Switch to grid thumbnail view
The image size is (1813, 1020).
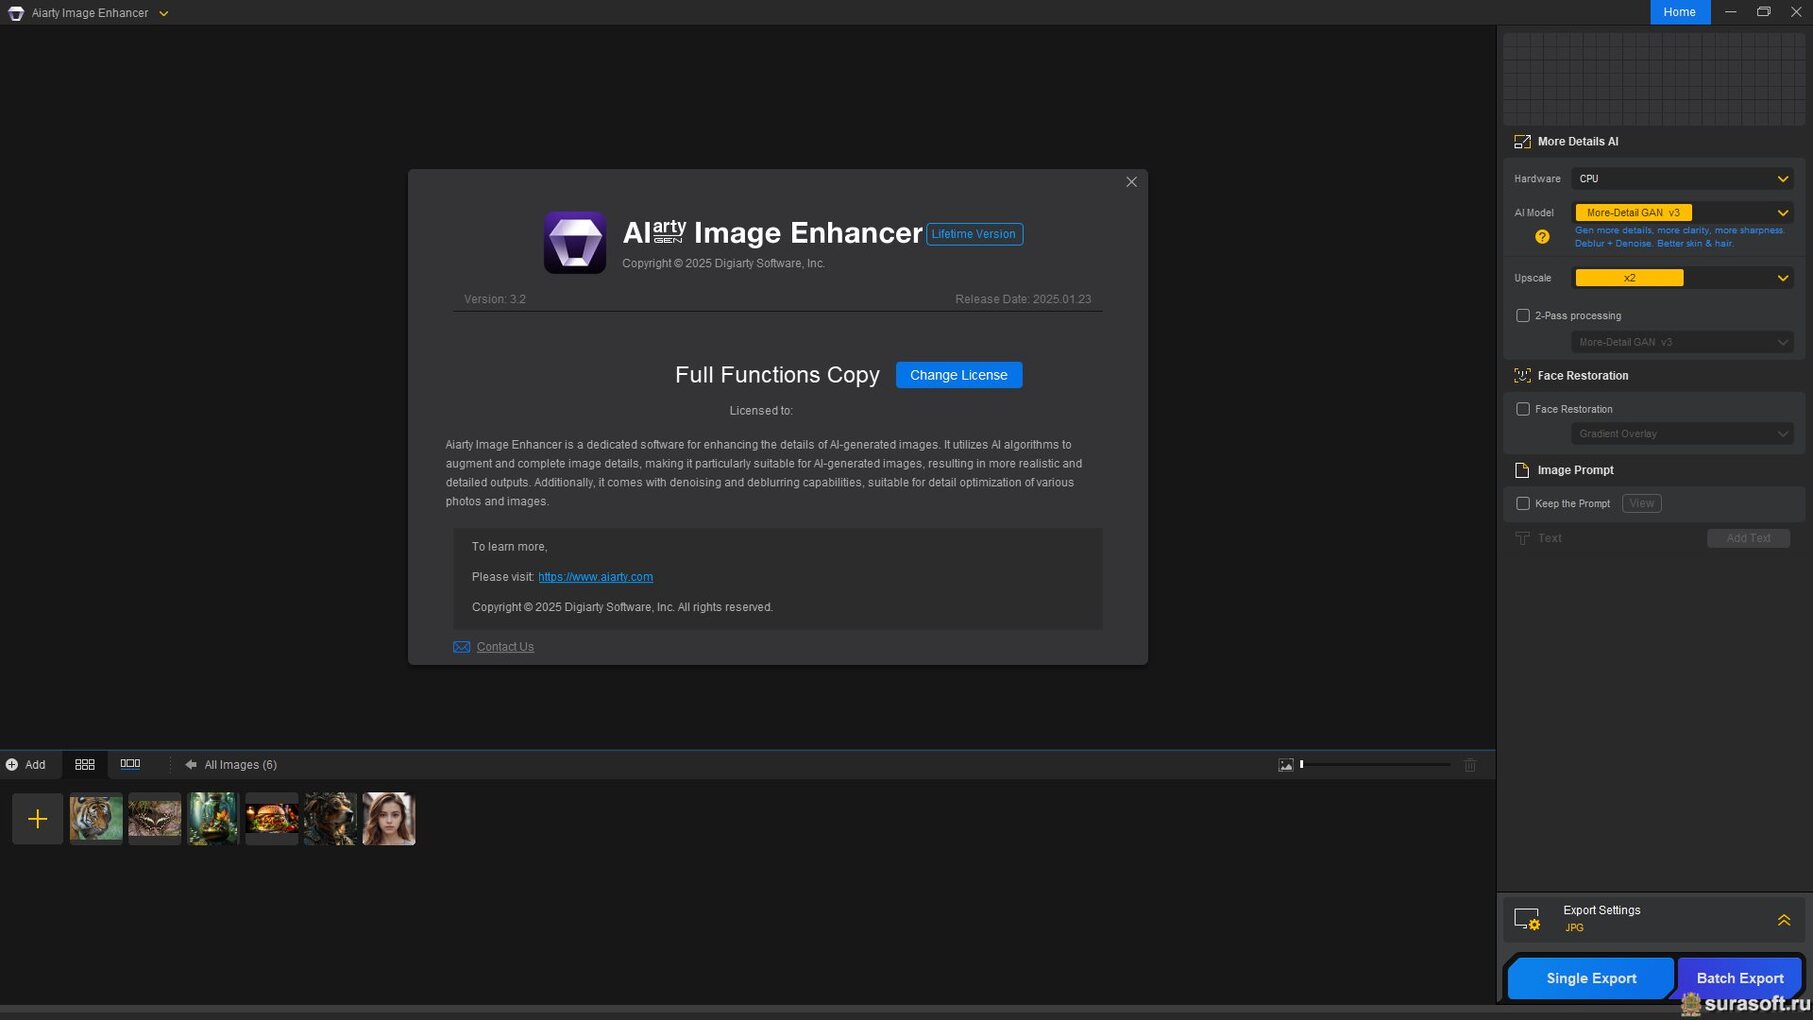tap(85, 765)
